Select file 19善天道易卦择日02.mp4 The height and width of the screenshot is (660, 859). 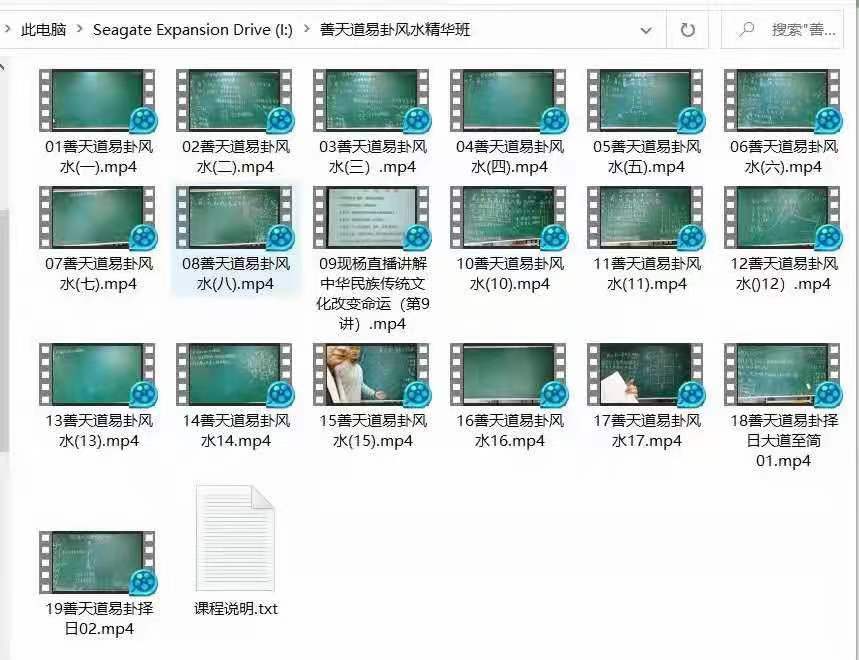coord(98,563)
